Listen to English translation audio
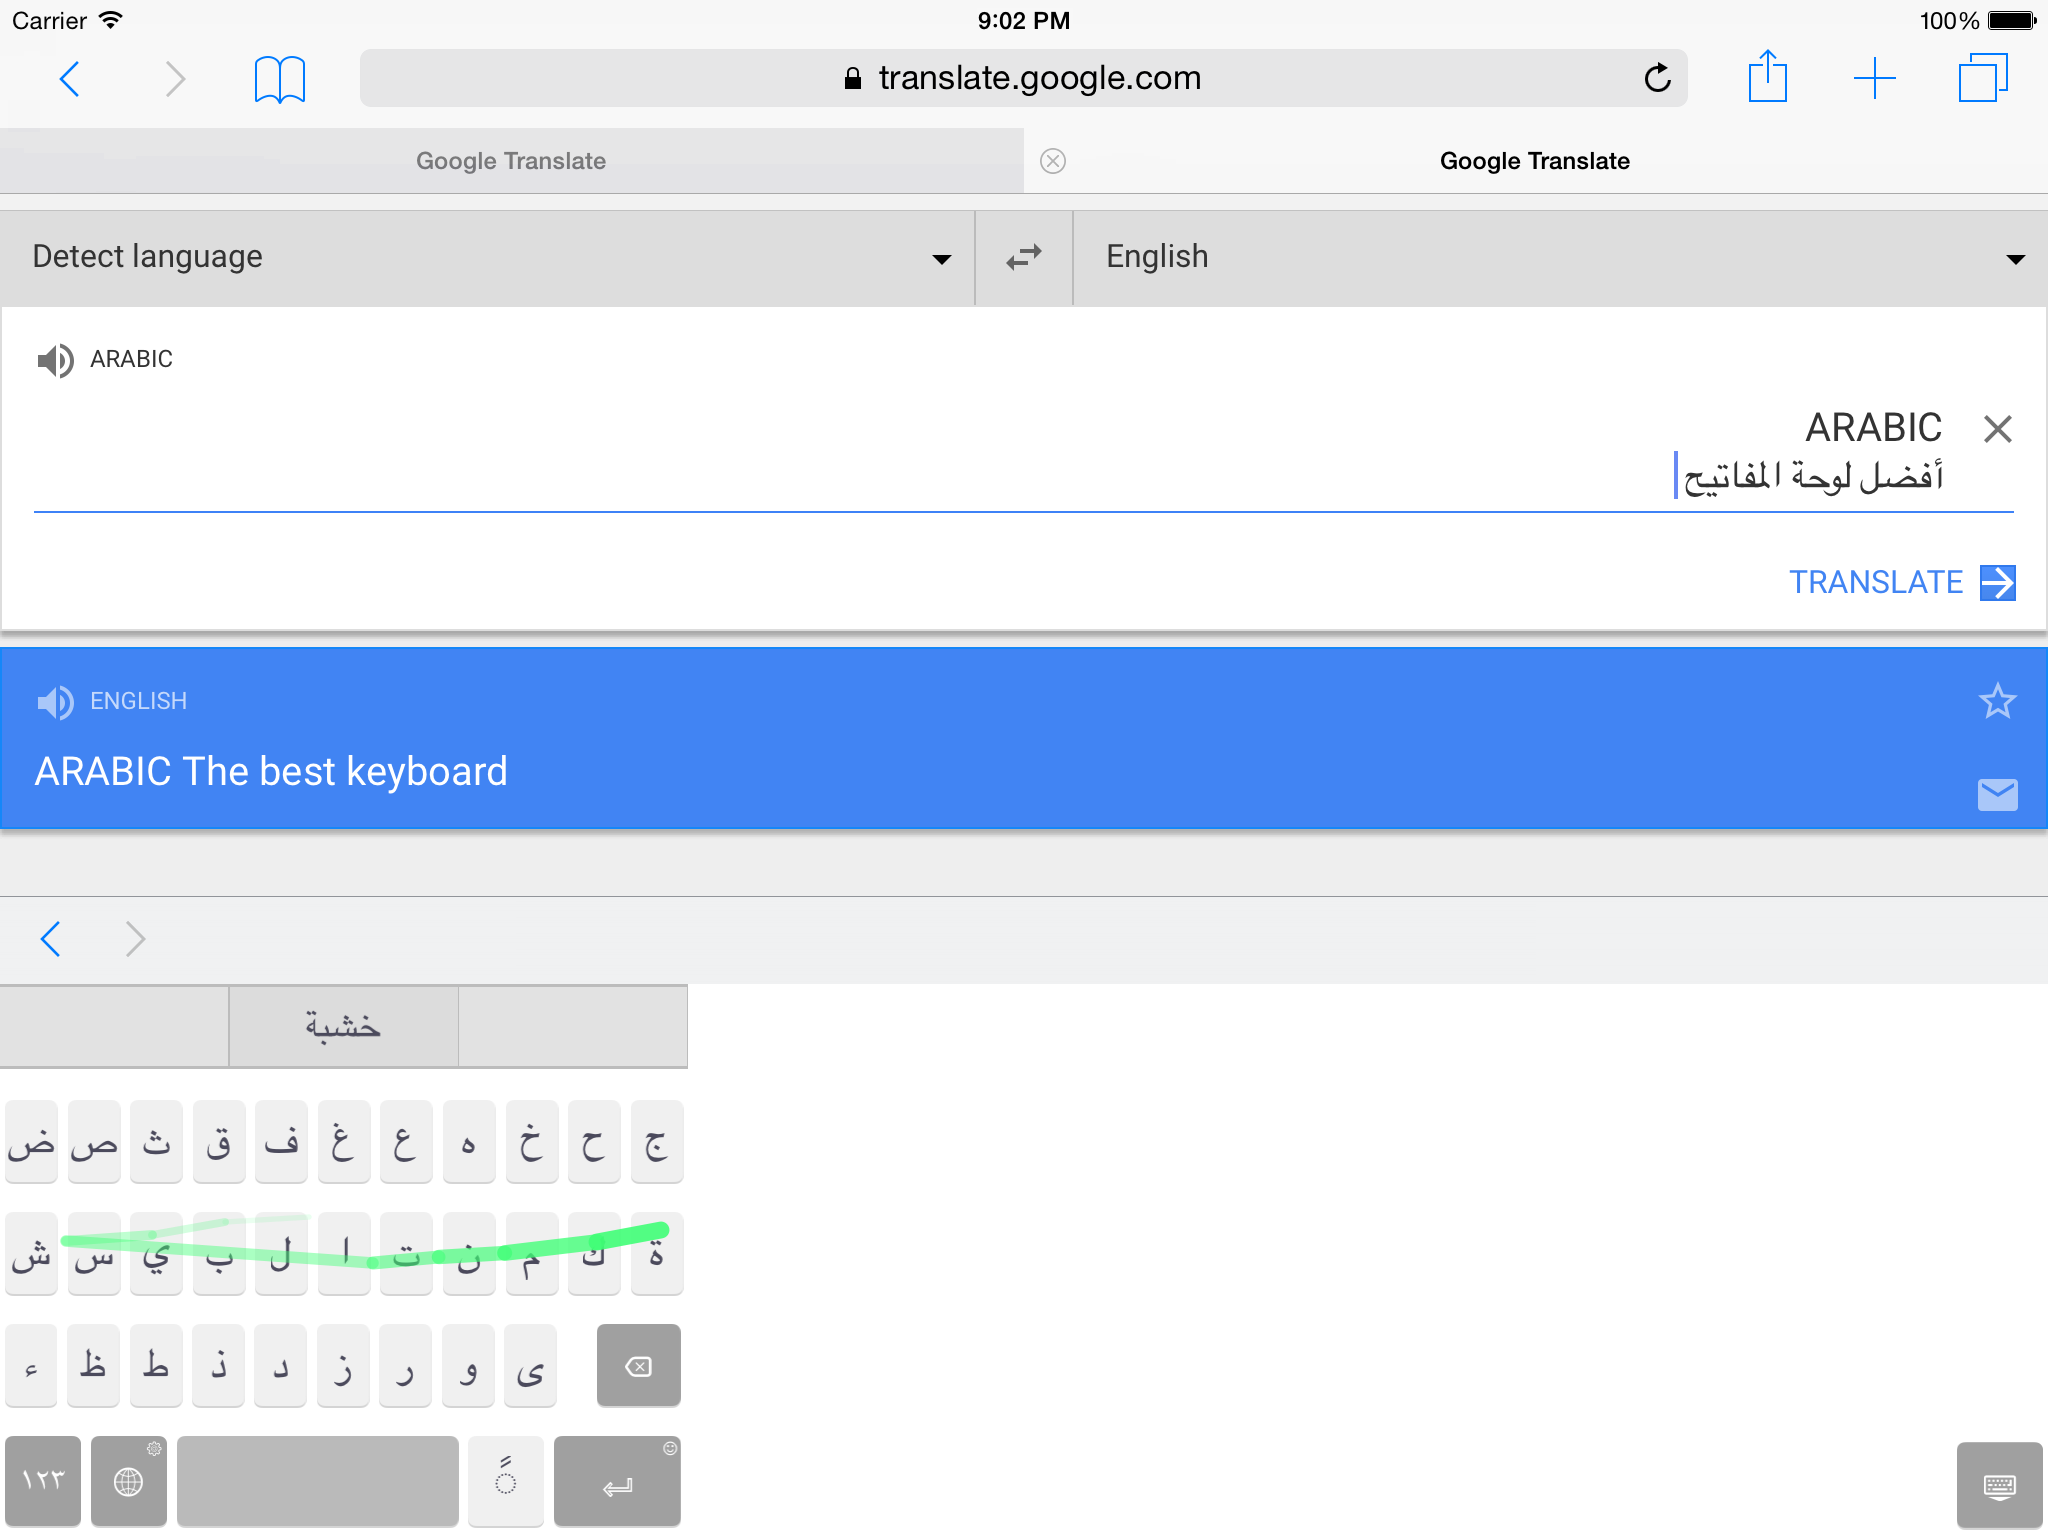Viewport: 2048px width, 1536px height. (55, 702)
